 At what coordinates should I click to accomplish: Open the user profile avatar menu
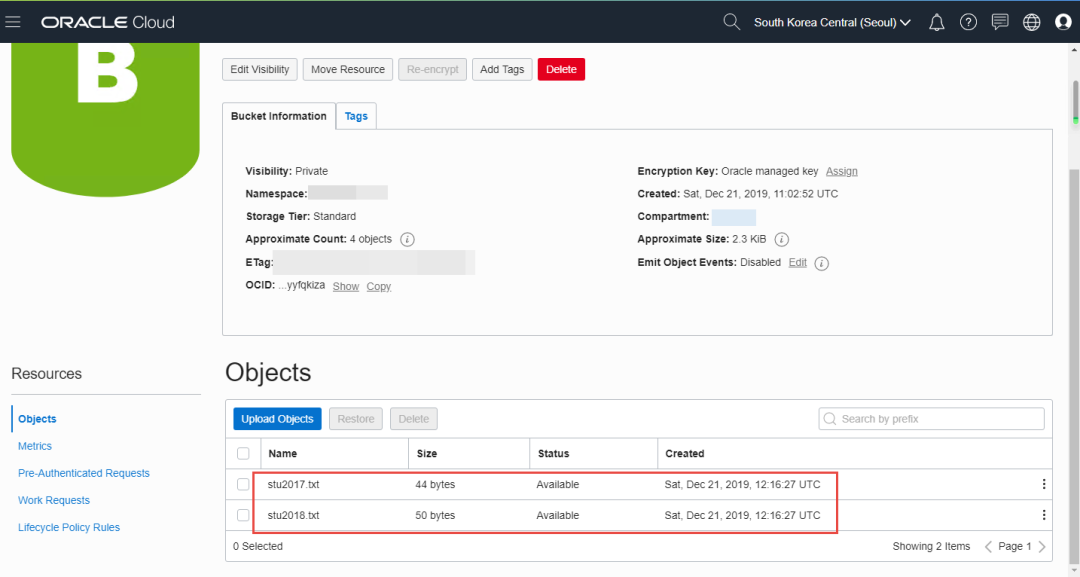[1063, 22]
